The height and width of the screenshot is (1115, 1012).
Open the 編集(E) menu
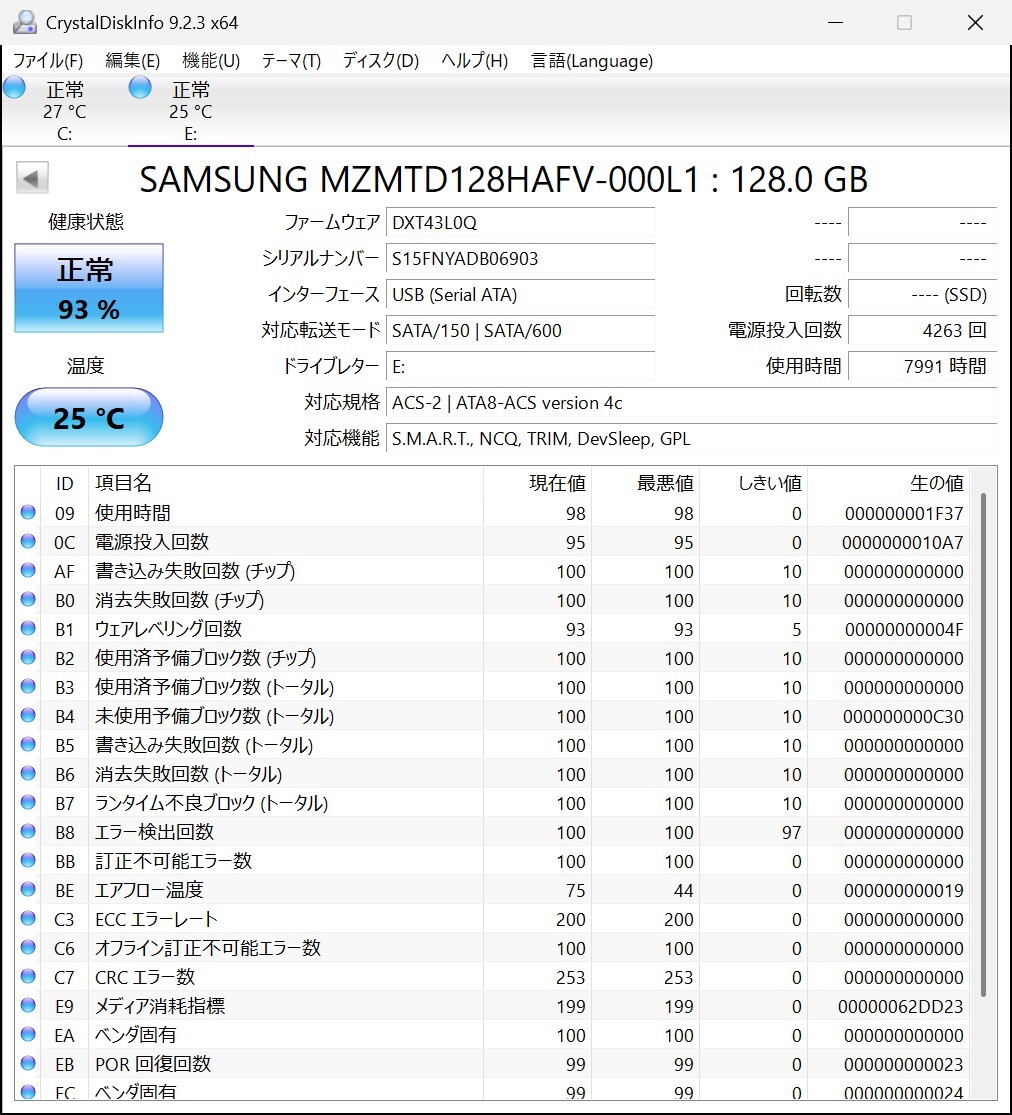(x=132, y=60)
